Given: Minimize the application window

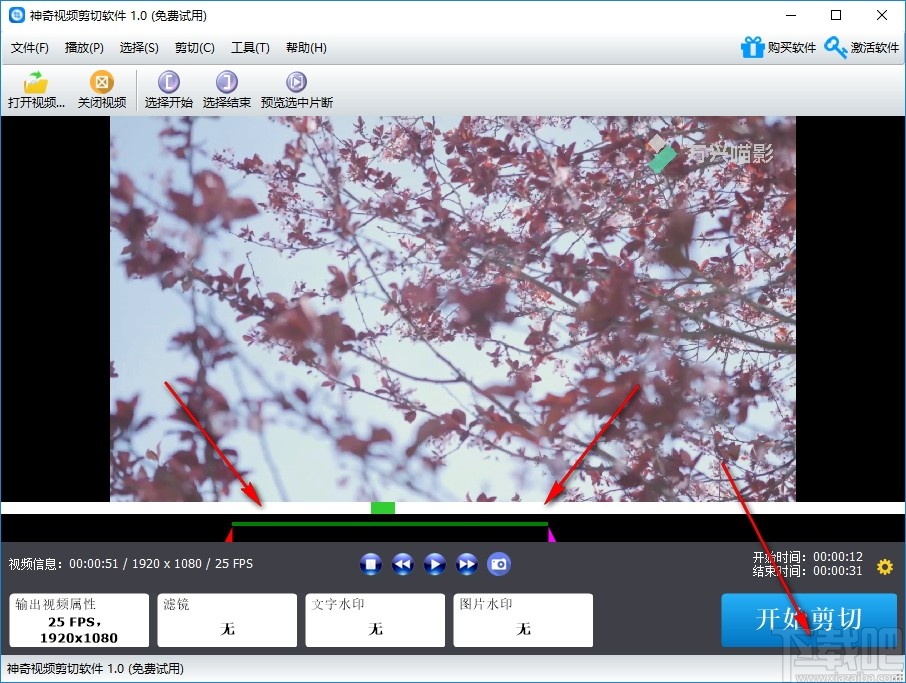Looking at the screenshot, I should coord(791,16).
